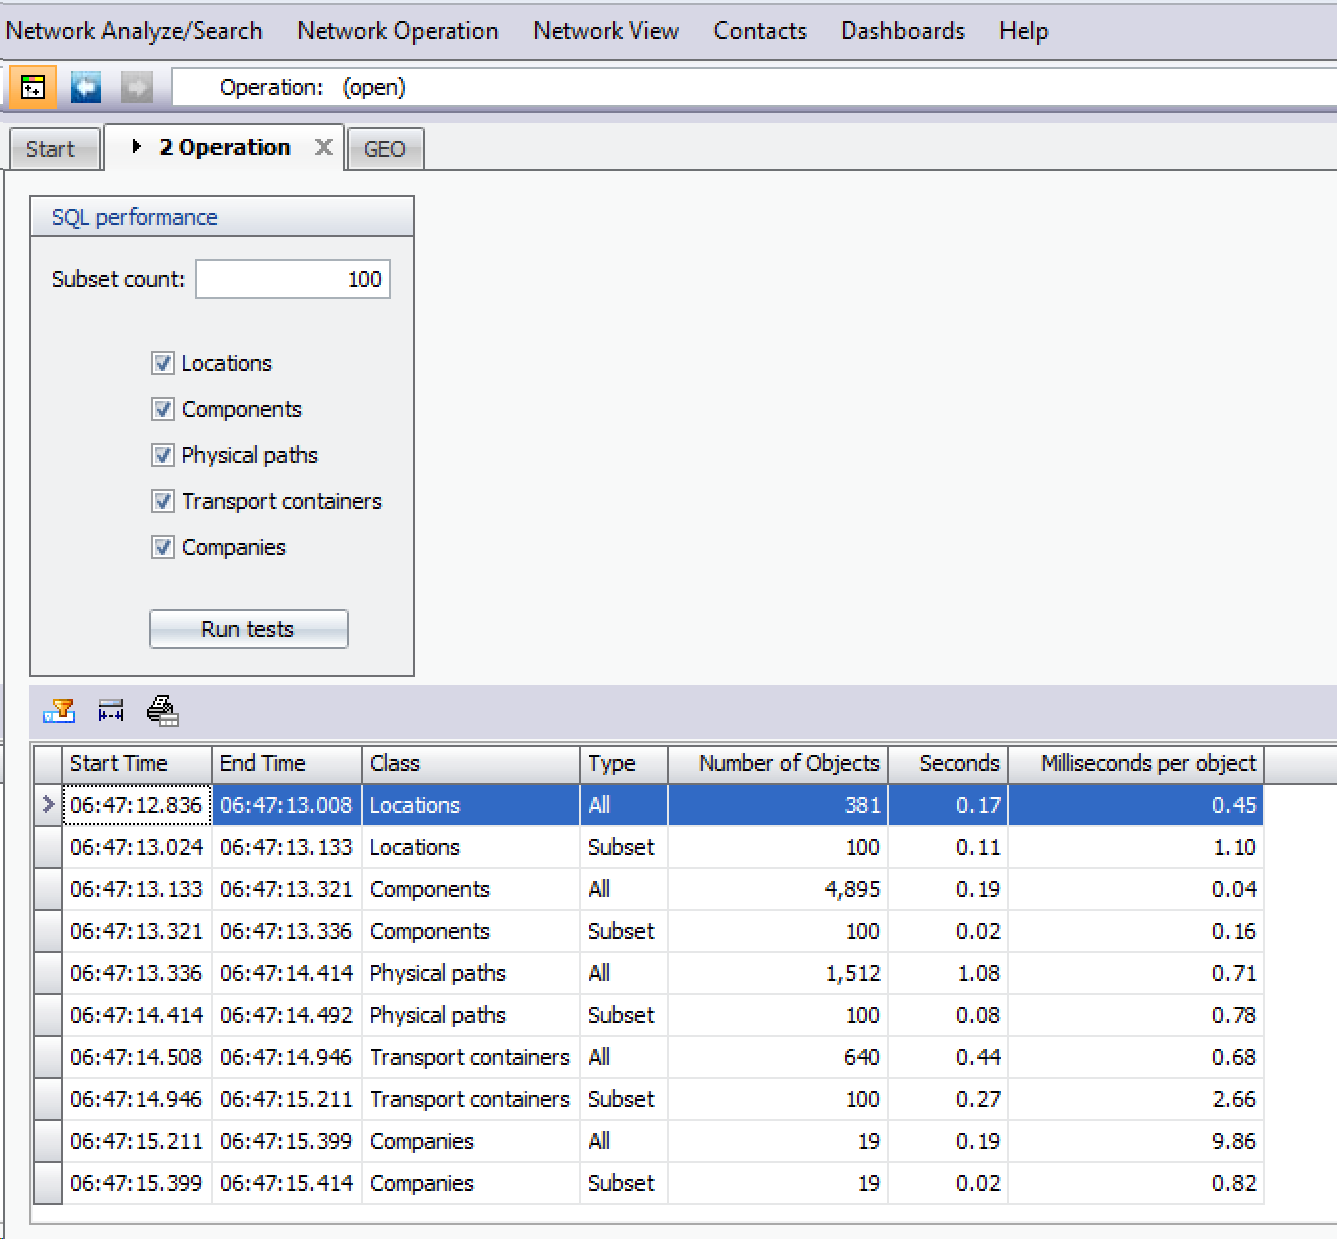
Task: Go back with the blue arrow icon
Action: (86, 88)
